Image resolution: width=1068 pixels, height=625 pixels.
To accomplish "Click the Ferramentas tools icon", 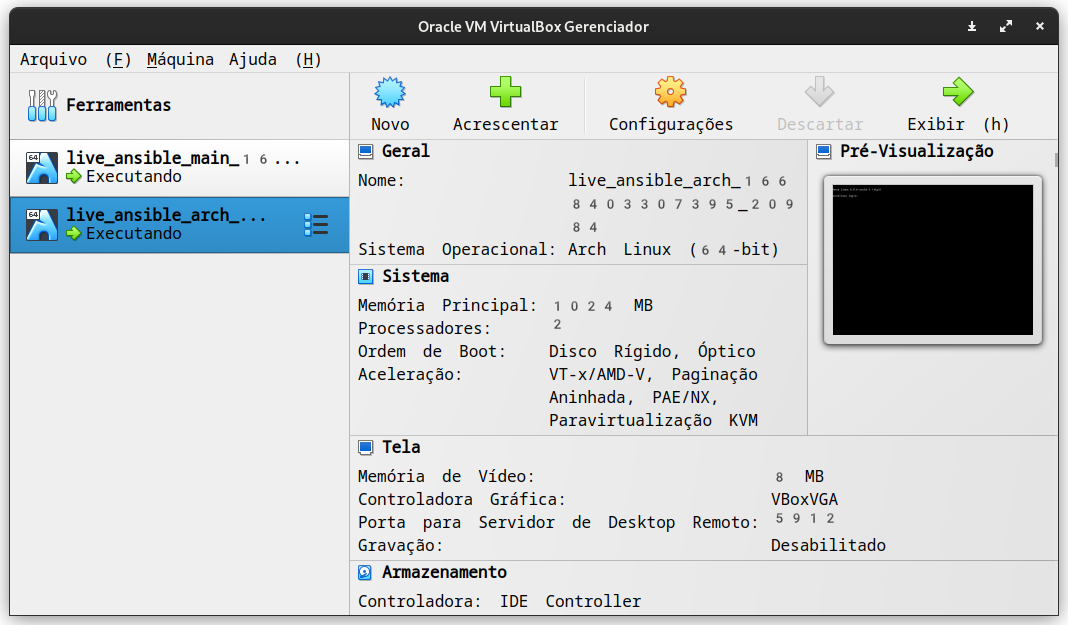I will point(42,105).
